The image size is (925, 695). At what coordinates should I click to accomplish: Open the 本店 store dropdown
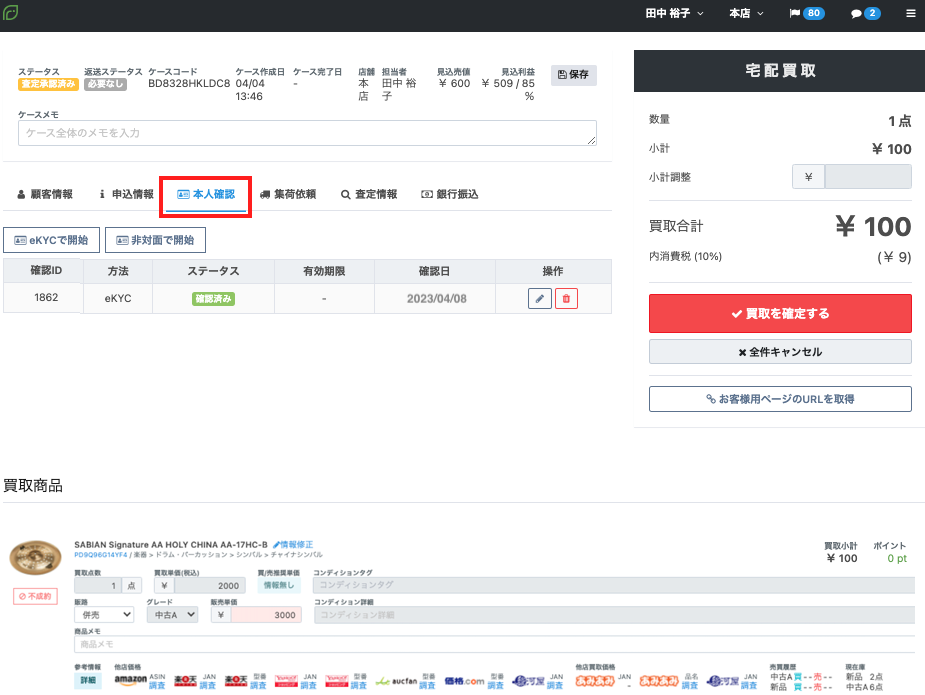pyautogui.click(x=746, y=13)
